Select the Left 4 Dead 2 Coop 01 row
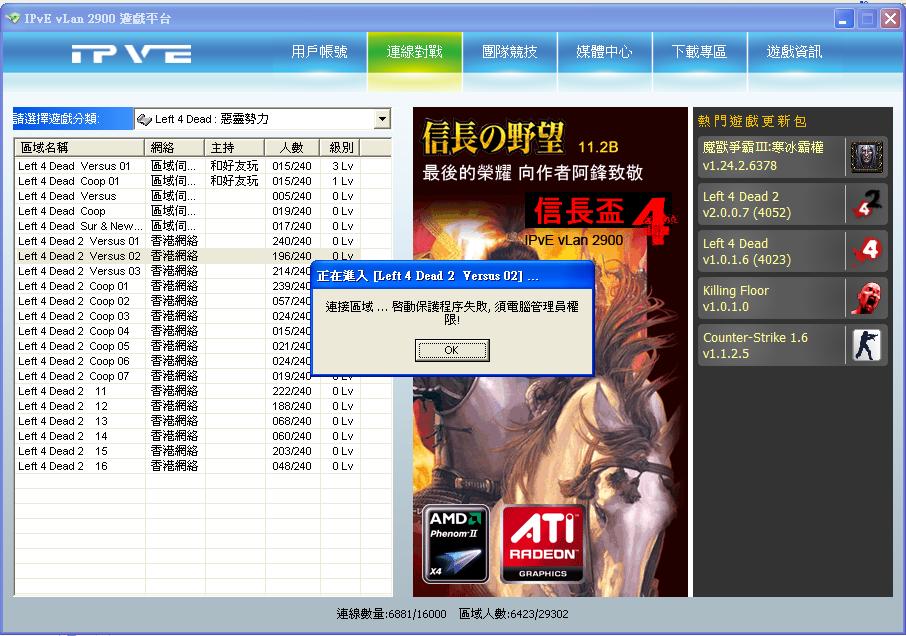906x636 pixels. pyautogui.click(x=164, y=286)
